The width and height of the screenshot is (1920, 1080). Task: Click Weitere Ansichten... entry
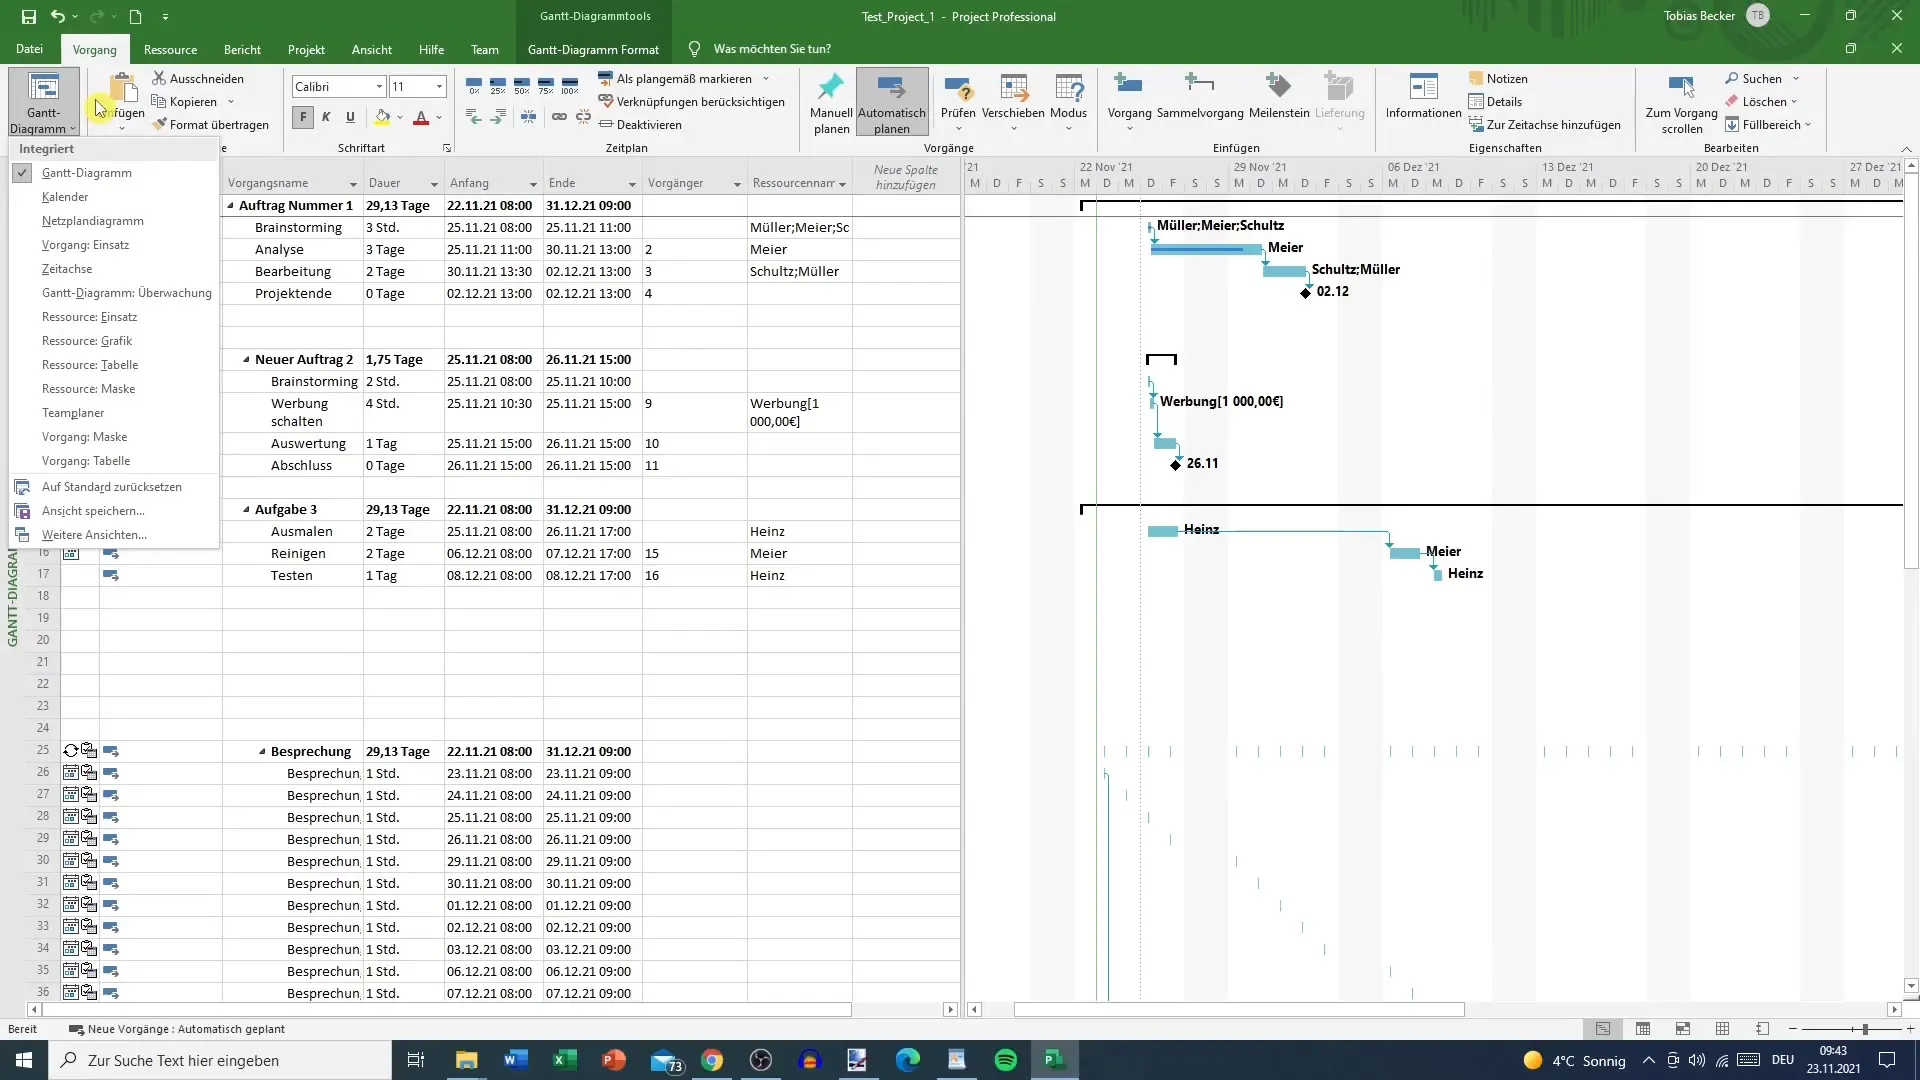pyautogui.click(x=94, y=535)
